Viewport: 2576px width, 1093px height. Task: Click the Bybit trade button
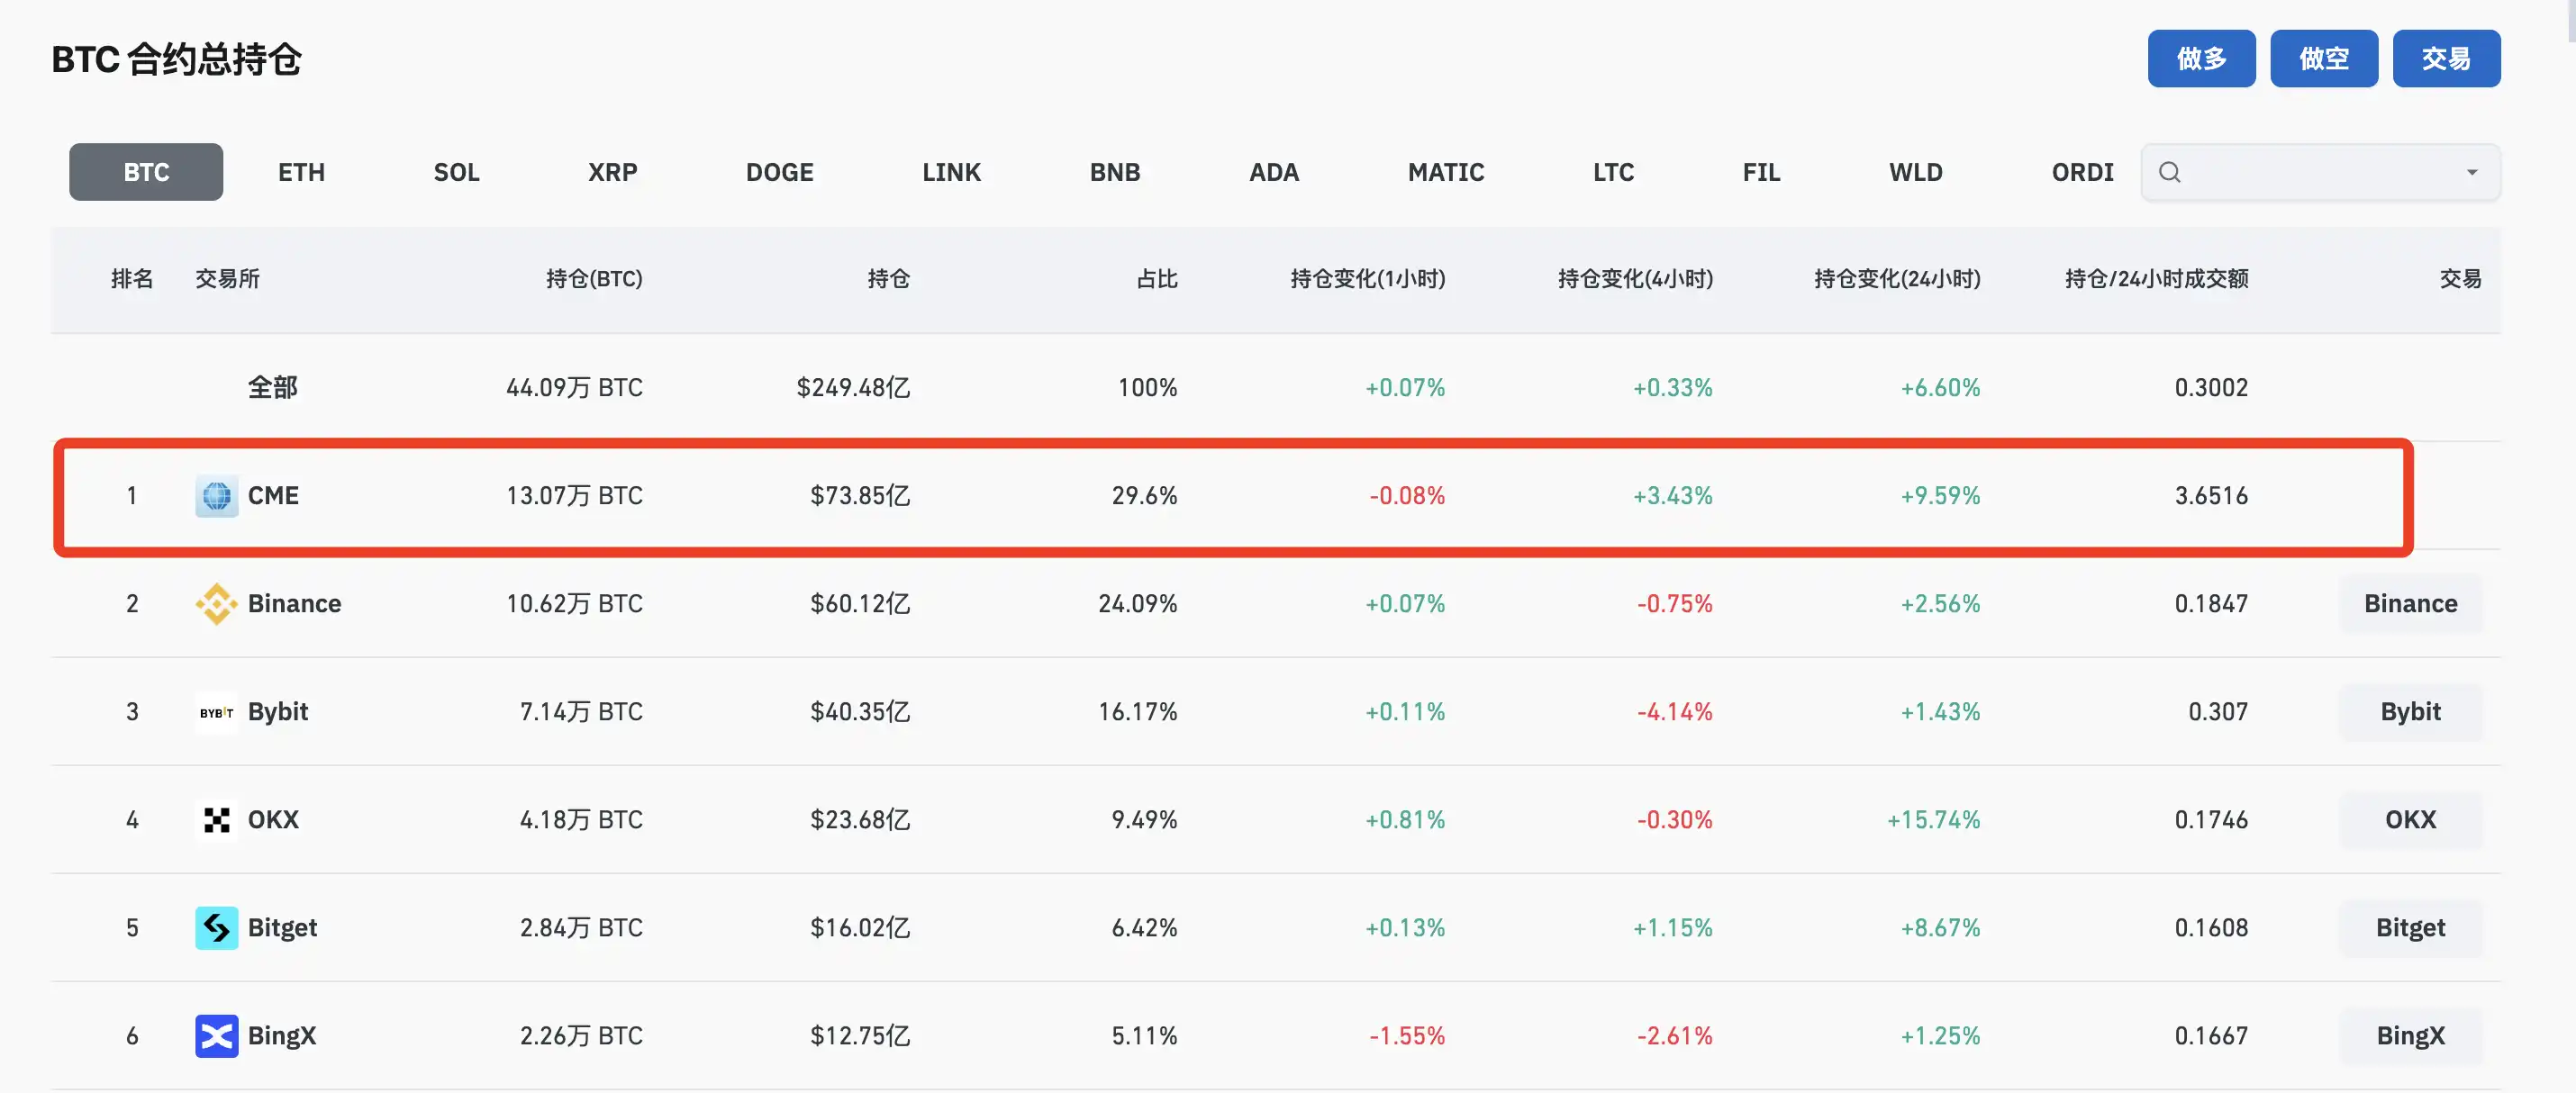coord(2410,712)
